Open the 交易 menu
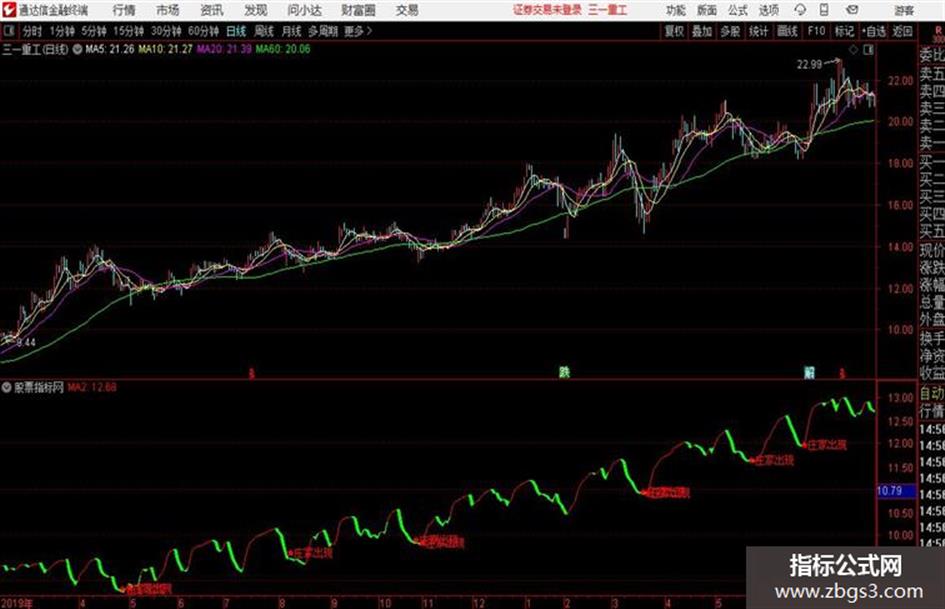945x609 pixels. [x=407, y=10]
